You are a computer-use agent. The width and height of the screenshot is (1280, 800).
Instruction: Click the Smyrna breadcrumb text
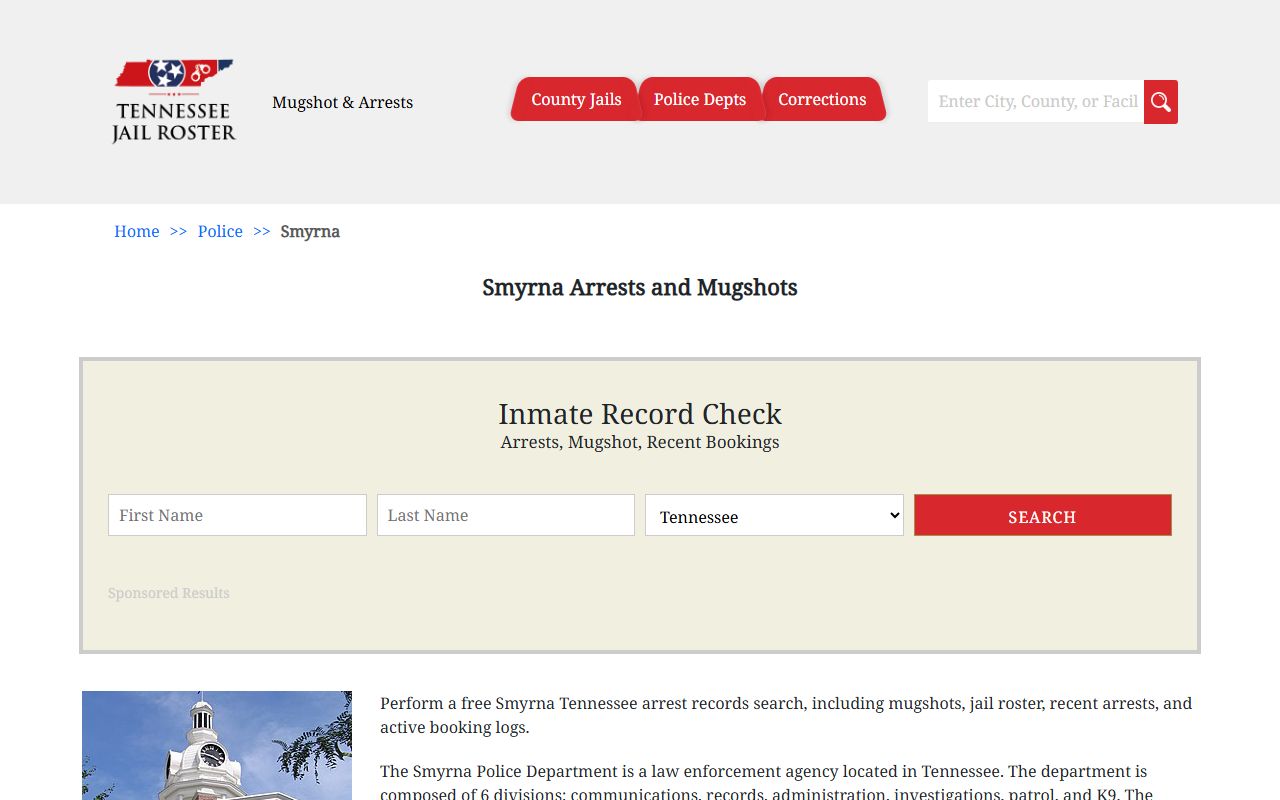click(310, 231)
